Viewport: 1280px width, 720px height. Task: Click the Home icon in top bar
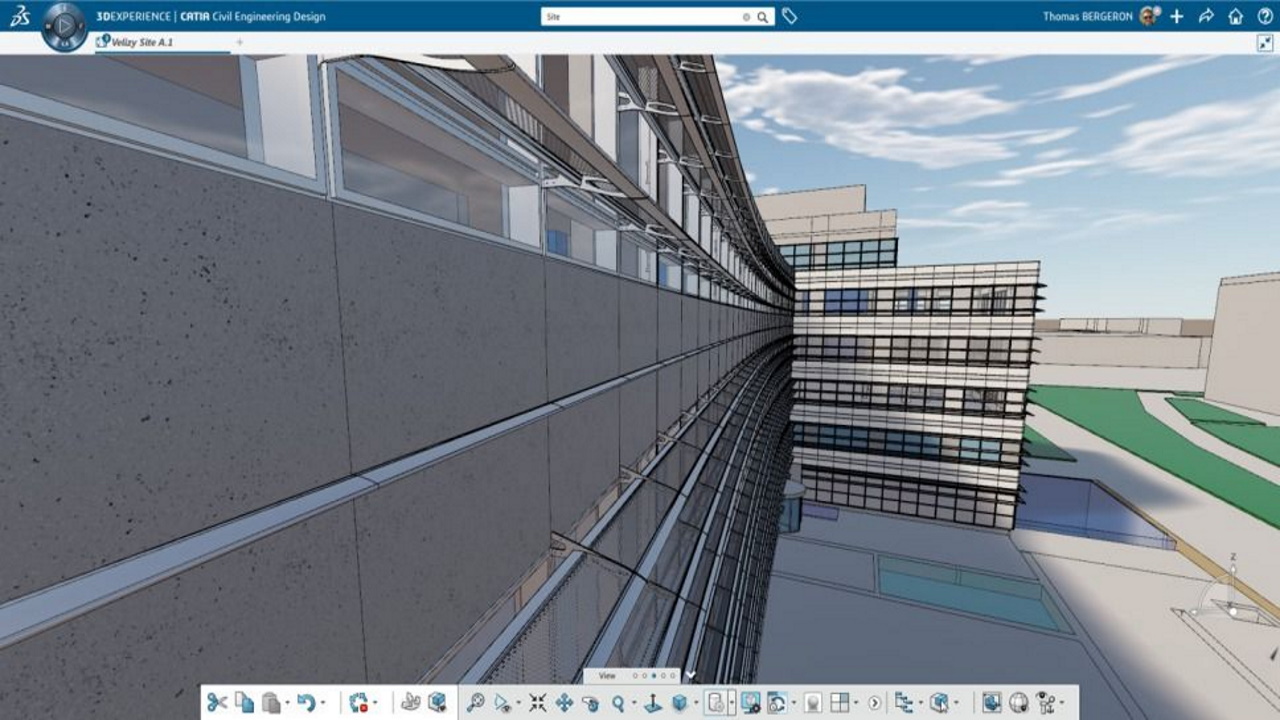pos(1236,17)
